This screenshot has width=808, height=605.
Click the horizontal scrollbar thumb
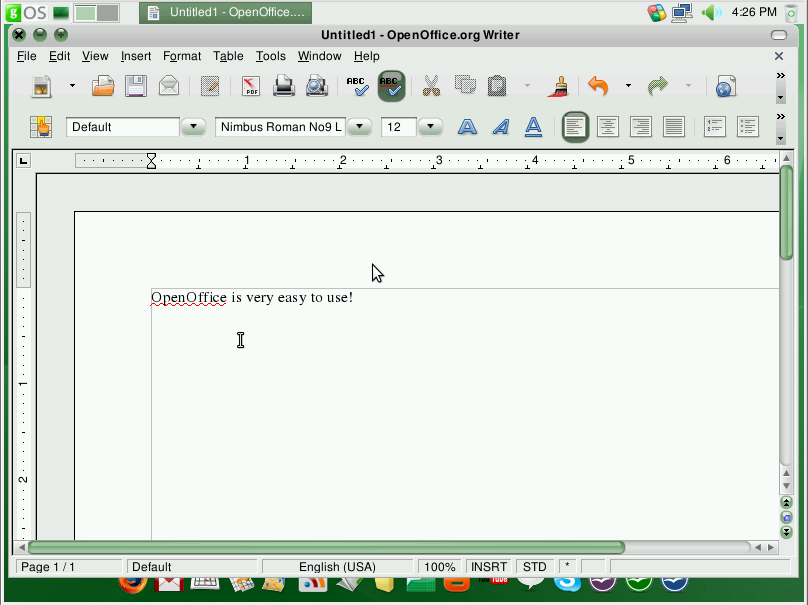326,547
